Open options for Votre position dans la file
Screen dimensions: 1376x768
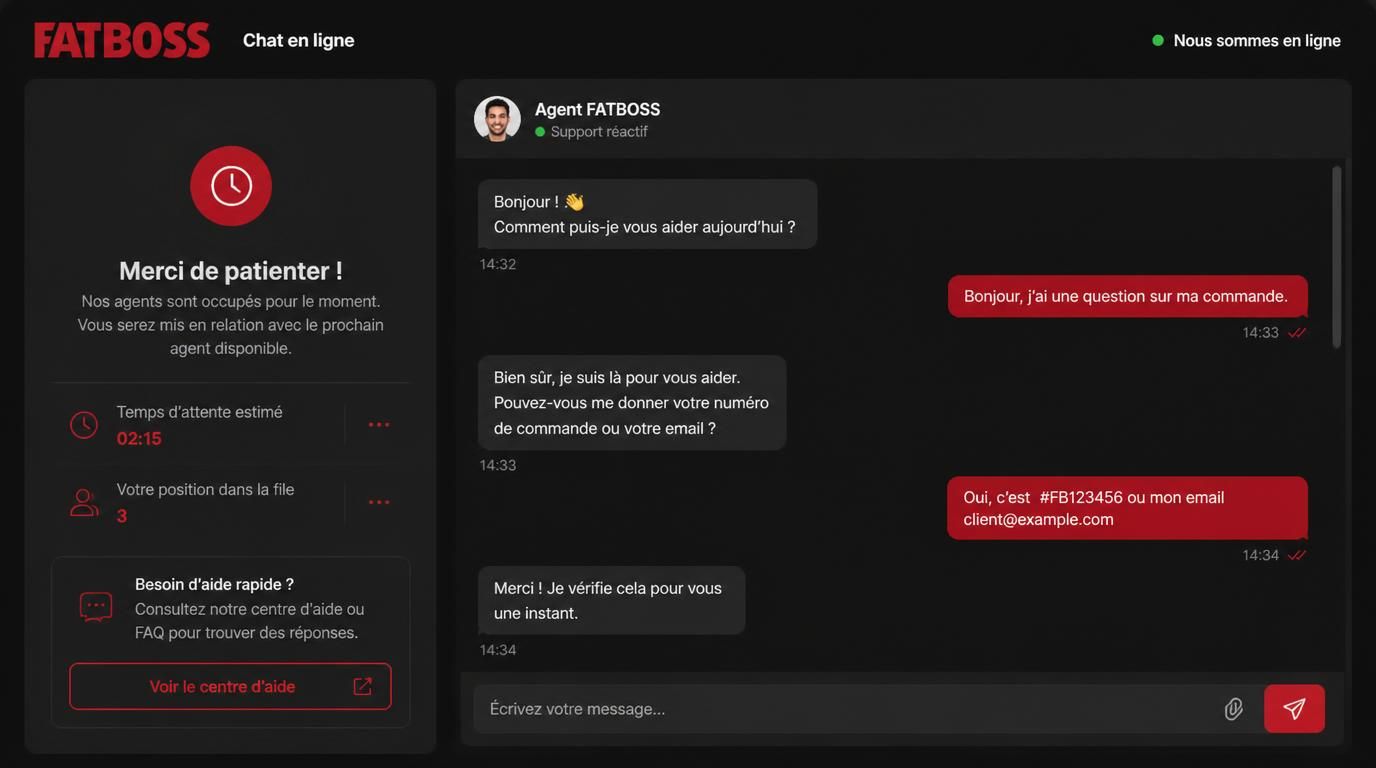(379, 502)
